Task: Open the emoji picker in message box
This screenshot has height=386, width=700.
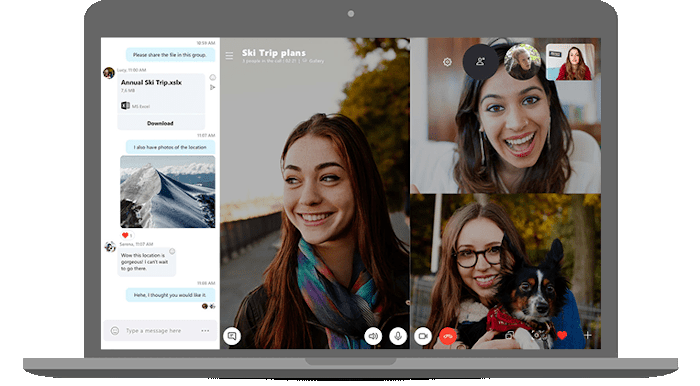Action: (x=115, y=331)
